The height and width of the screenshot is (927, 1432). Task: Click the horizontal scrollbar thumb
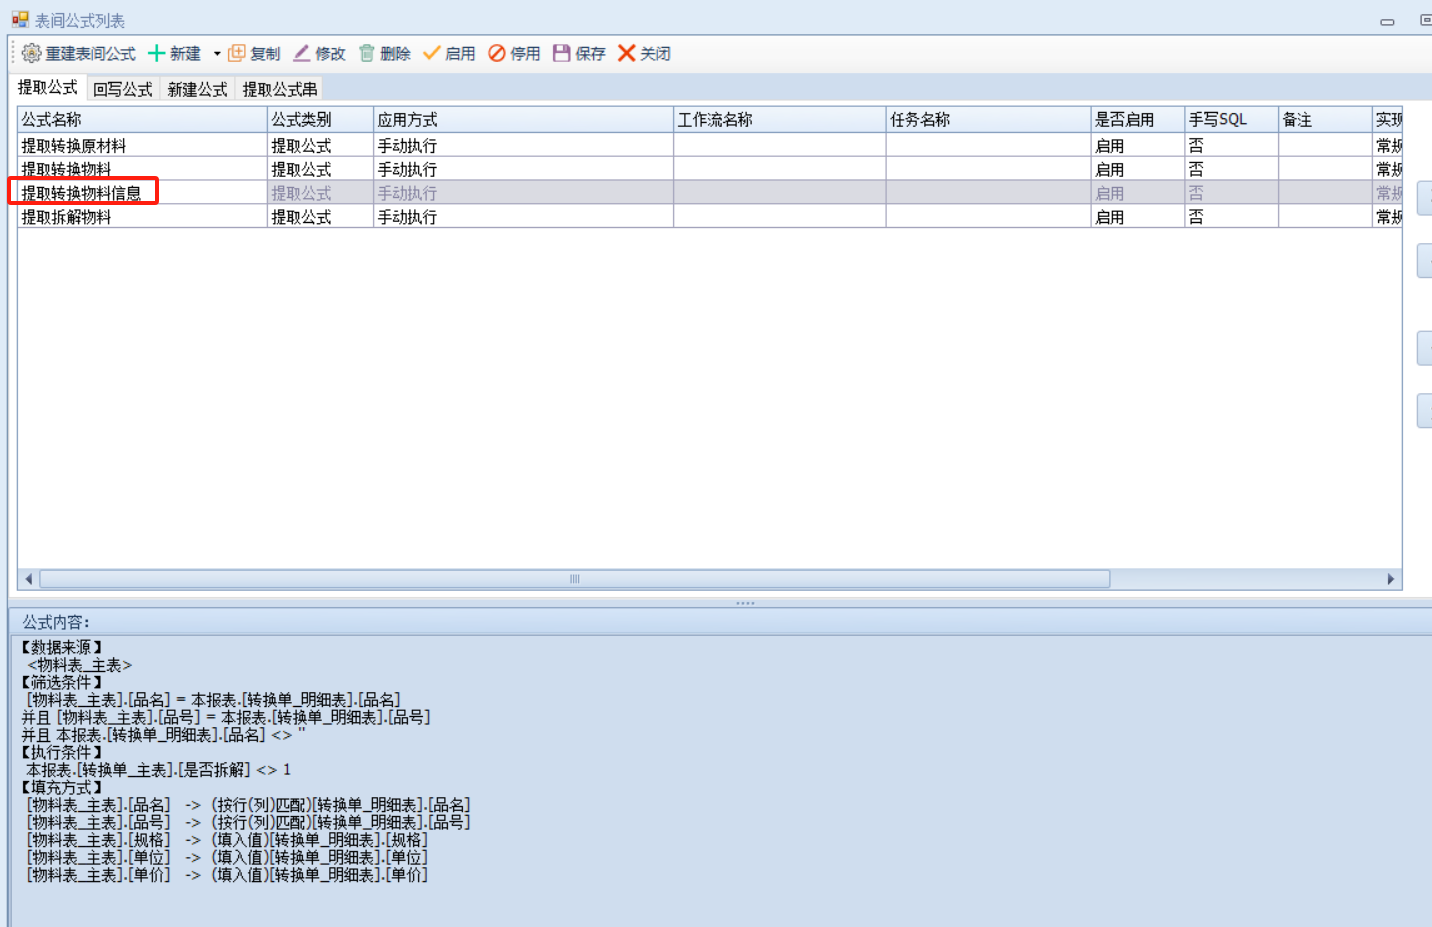574,579
